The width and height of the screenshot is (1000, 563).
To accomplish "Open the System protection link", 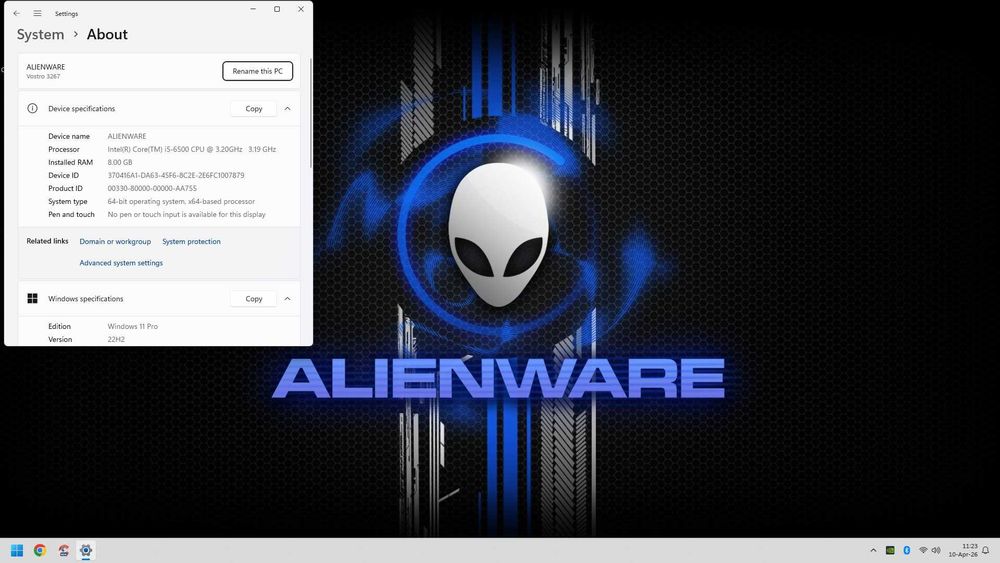I will (191, 242).
